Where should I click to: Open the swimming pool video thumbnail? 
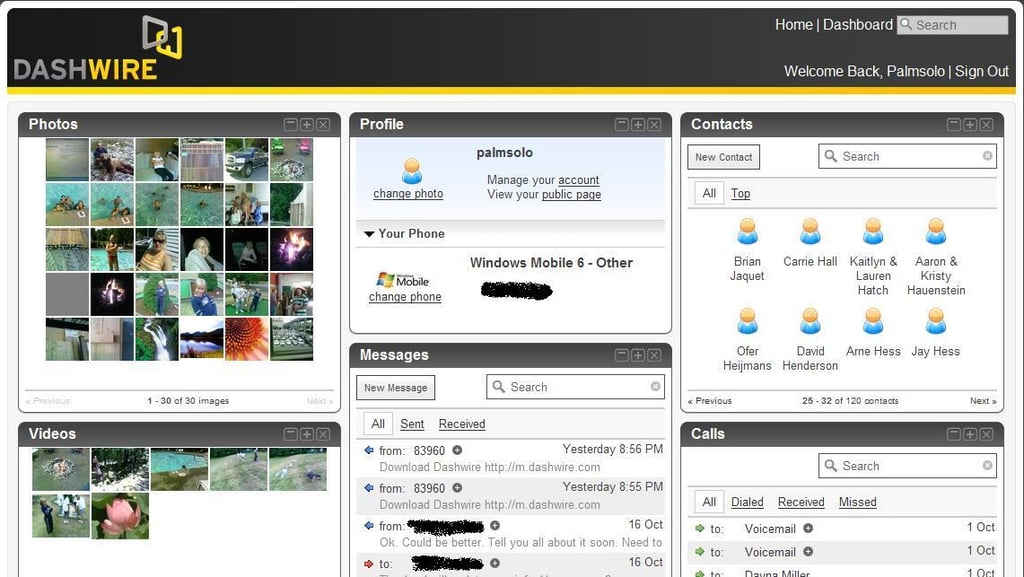coord(180,469)
